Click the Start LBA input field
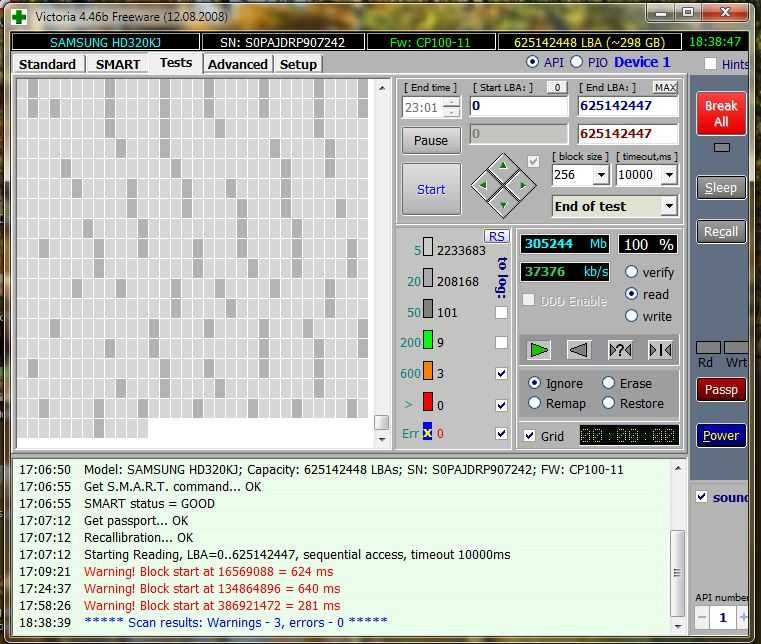This screenshot has height=644, width=761. [517, 106]
